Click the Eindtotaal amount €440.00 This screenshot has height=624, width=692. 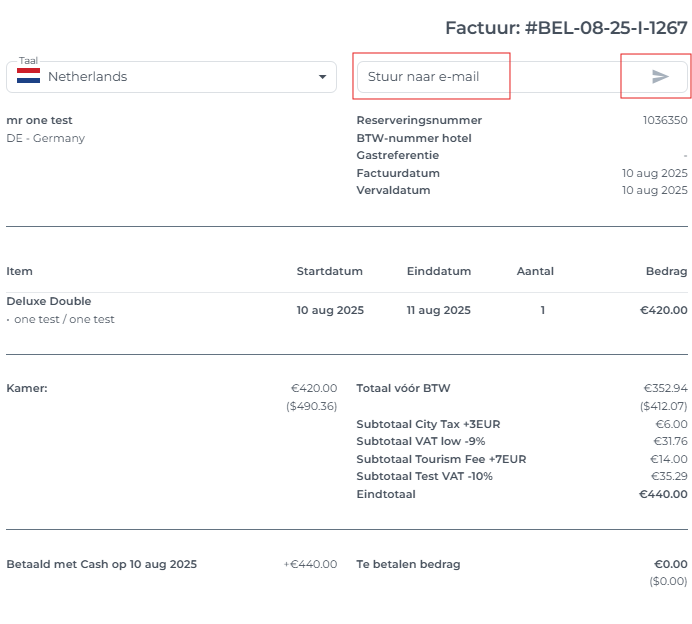[664, 494]
